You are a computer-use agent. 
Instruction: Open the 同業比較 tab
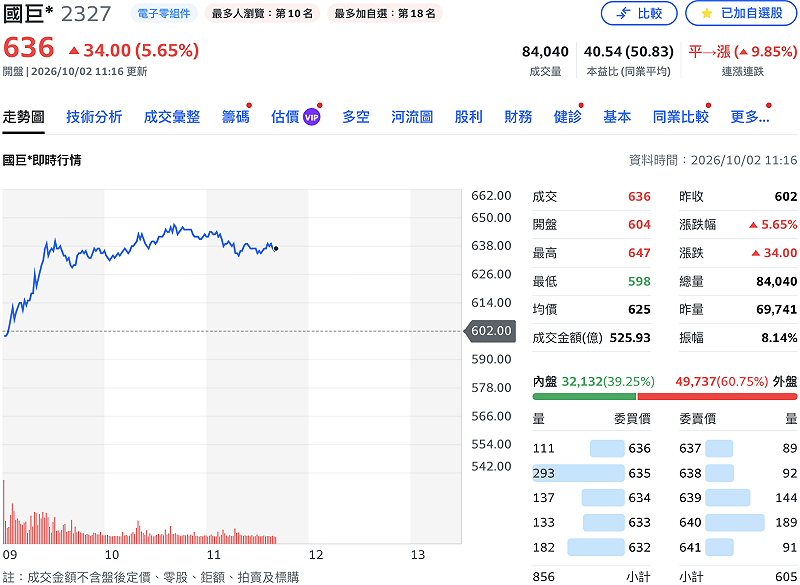tap(681, 117)
